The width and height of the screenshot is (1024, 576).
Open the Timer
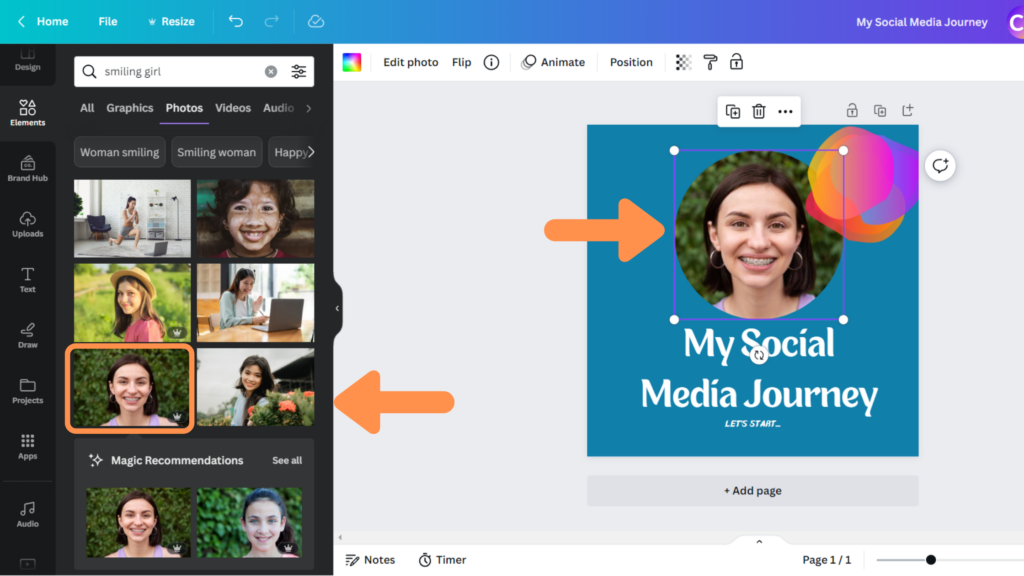[x=443, y=560]
